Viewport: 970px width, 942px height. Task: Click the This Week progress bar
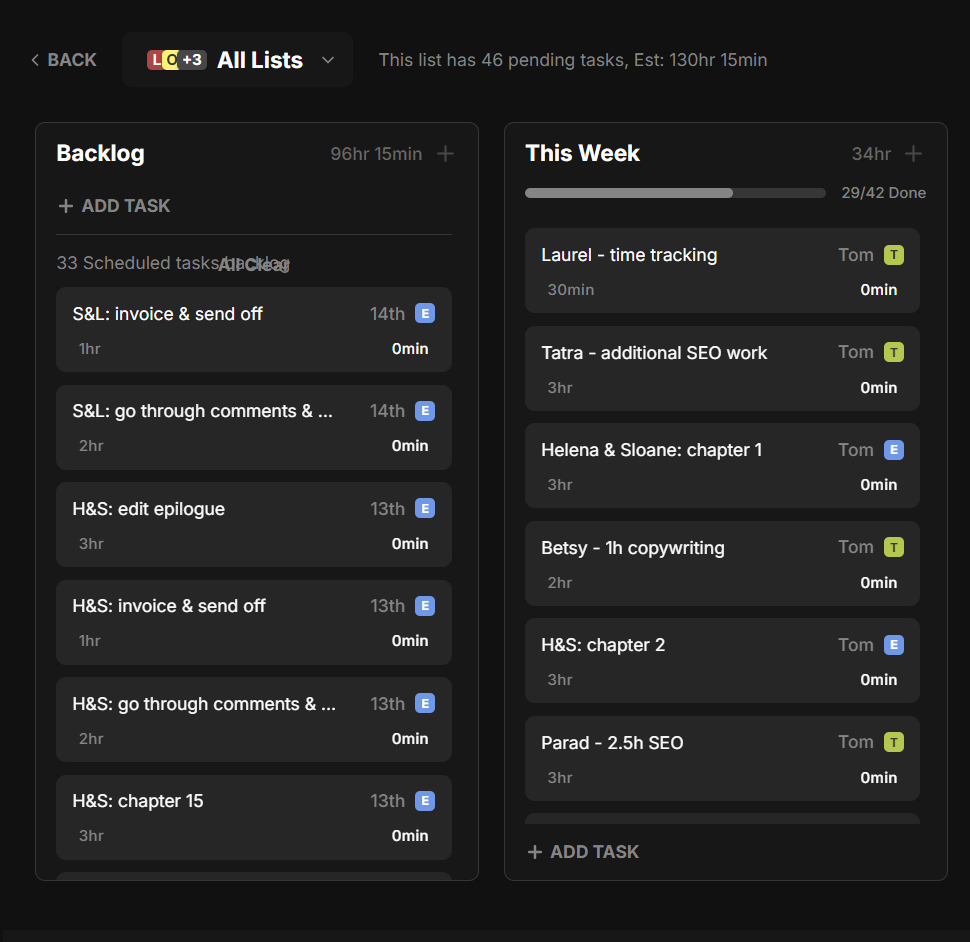pos(675,193)
